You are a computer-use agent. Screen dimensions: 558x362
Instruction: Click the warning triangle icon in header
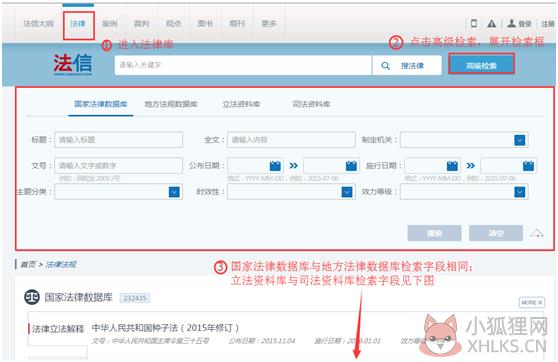click(x=491, y=23)
